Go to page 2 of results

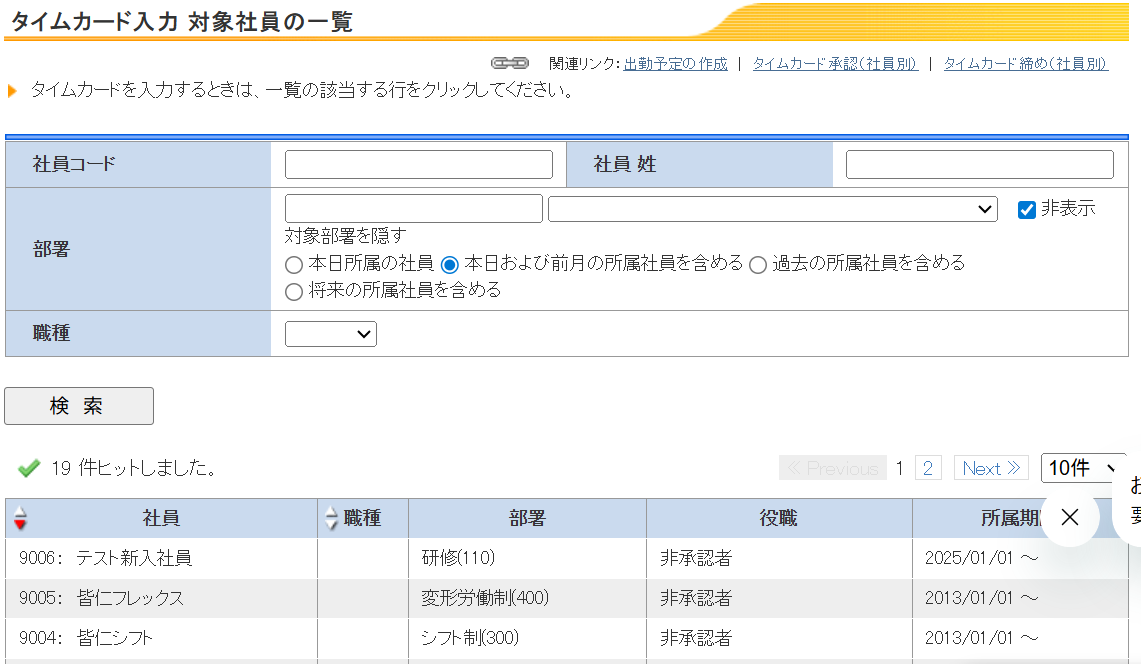928,468
